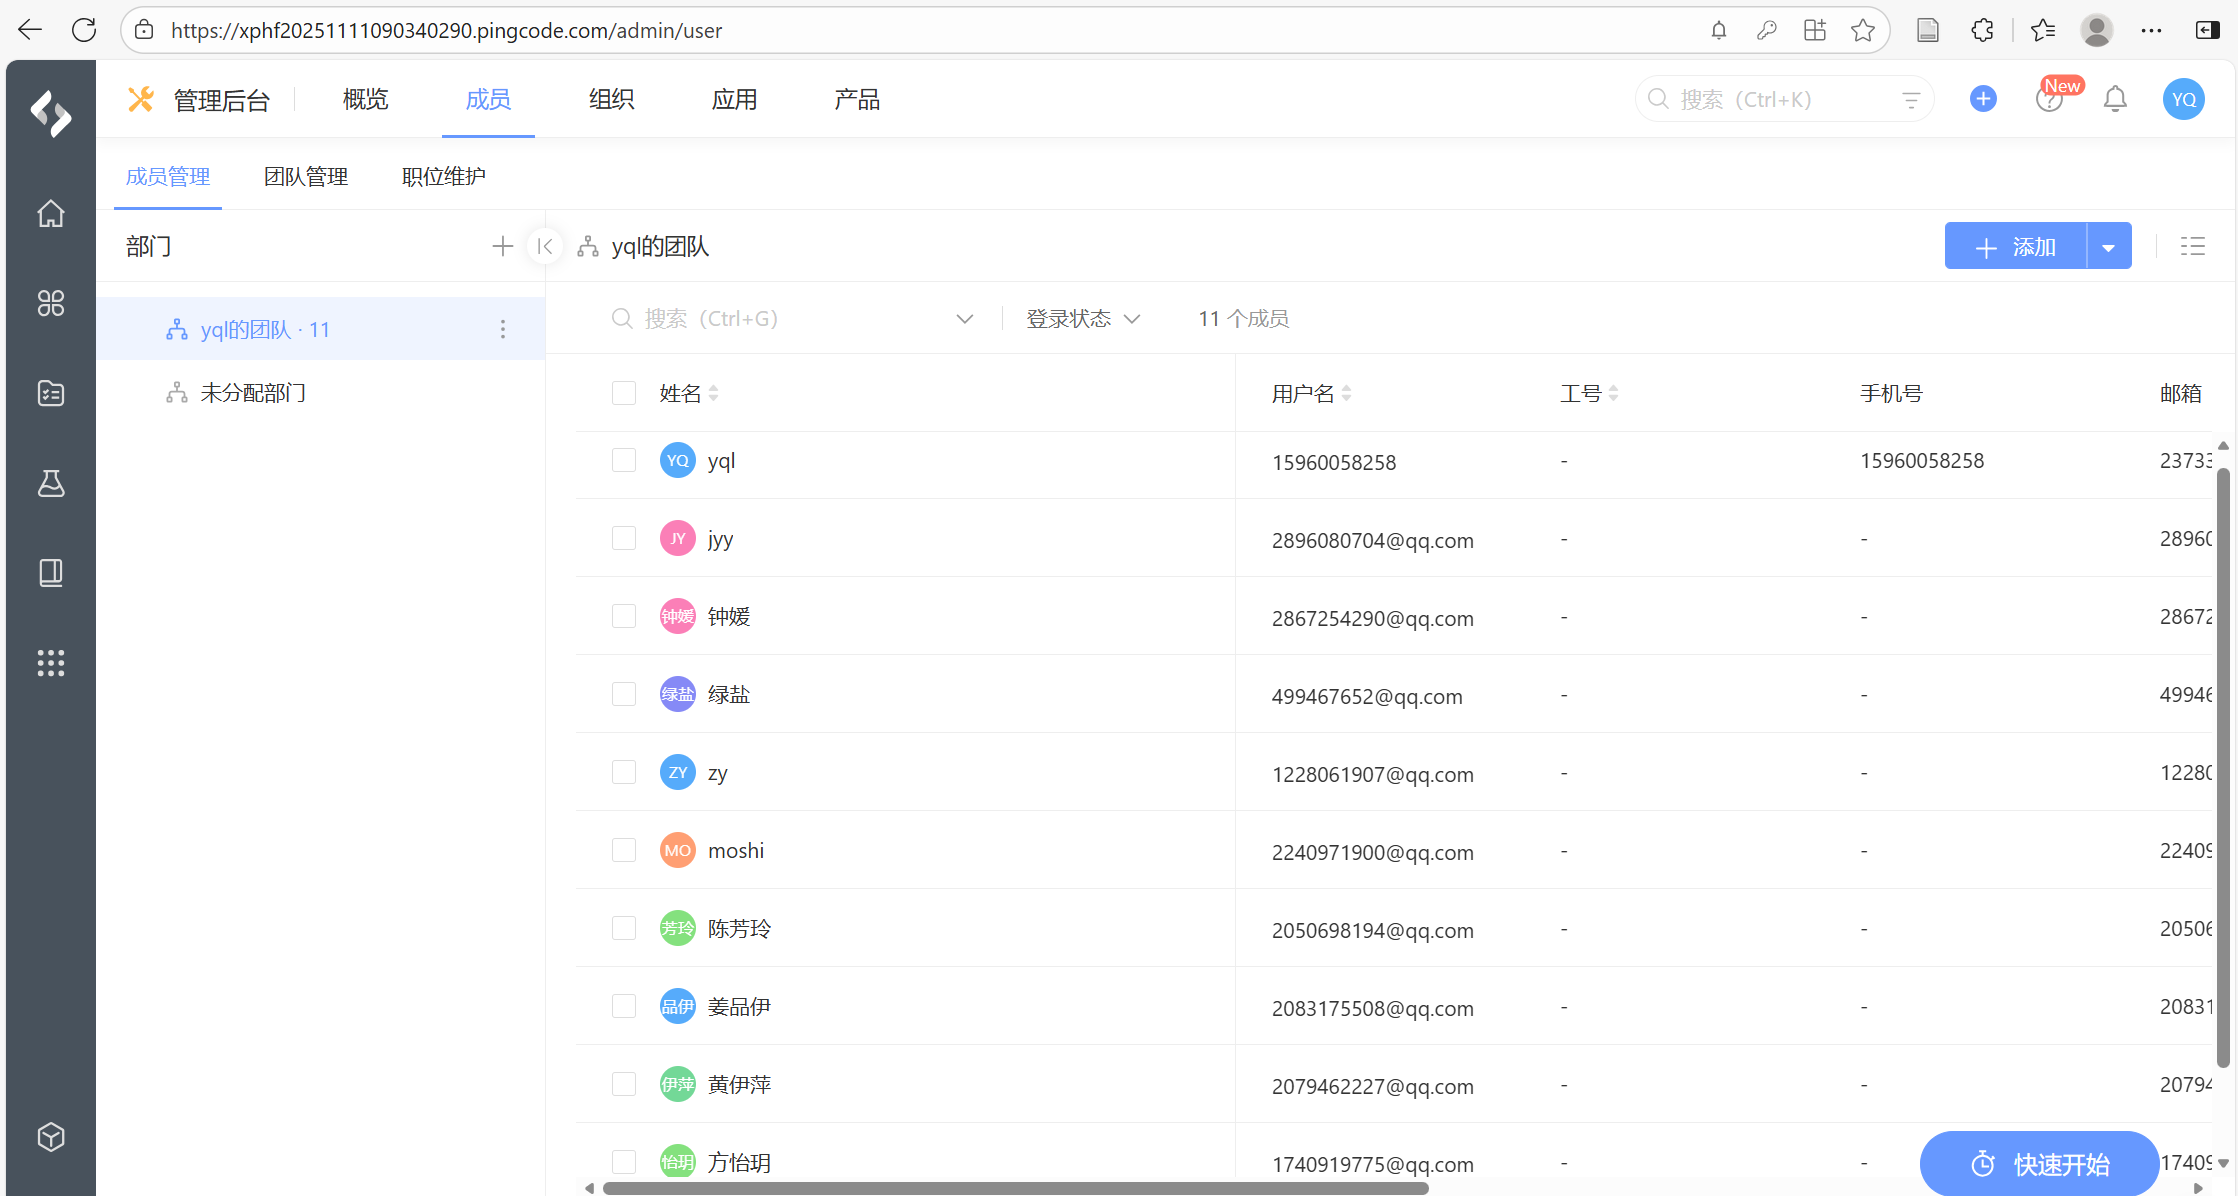
Task: Toggle the select-all checkbox beside 姓名
Action: pyautogui.click(x=624, y=393)
